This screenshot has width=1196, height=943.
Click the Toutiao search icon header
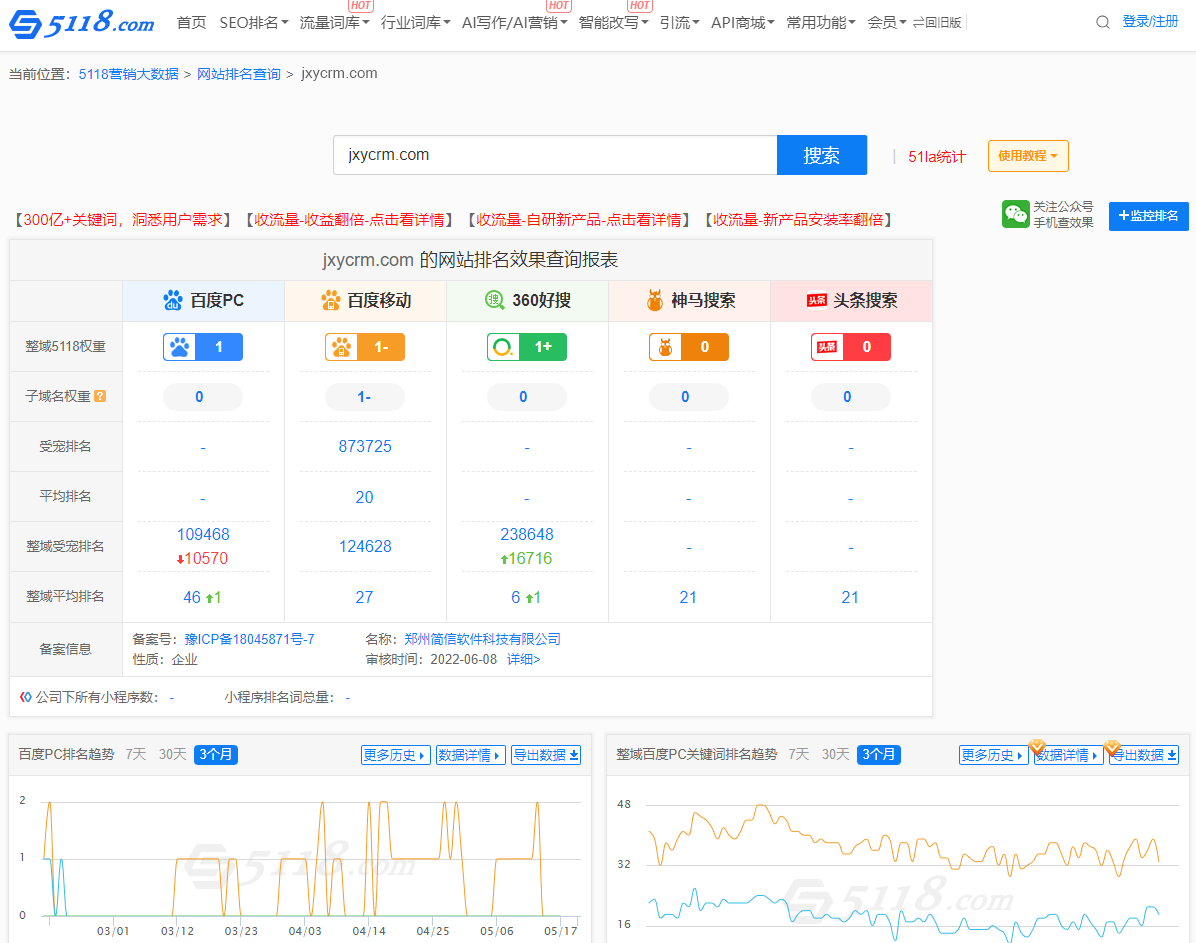tap(816, 301)
